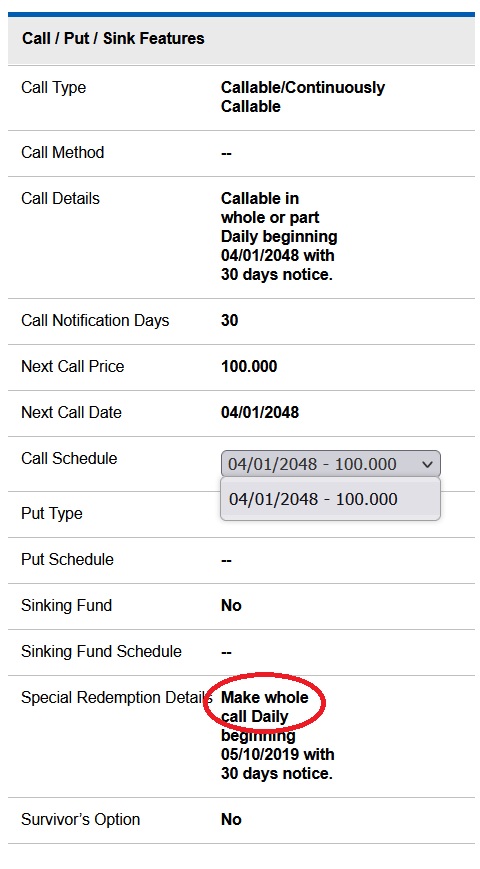480x869 pixels.
Task: Click the Sinking Fund value No
Action: [x=231, y=605]
